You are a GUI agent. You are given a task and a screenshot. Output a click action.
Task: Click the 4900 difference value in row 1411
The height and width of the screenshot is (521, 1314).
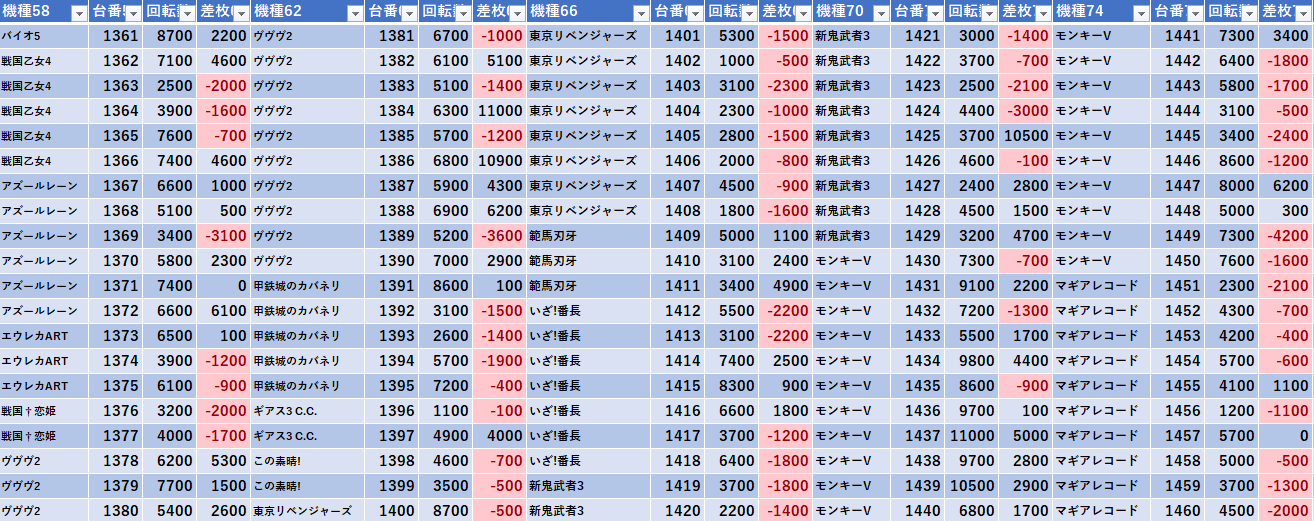point(786,286)
